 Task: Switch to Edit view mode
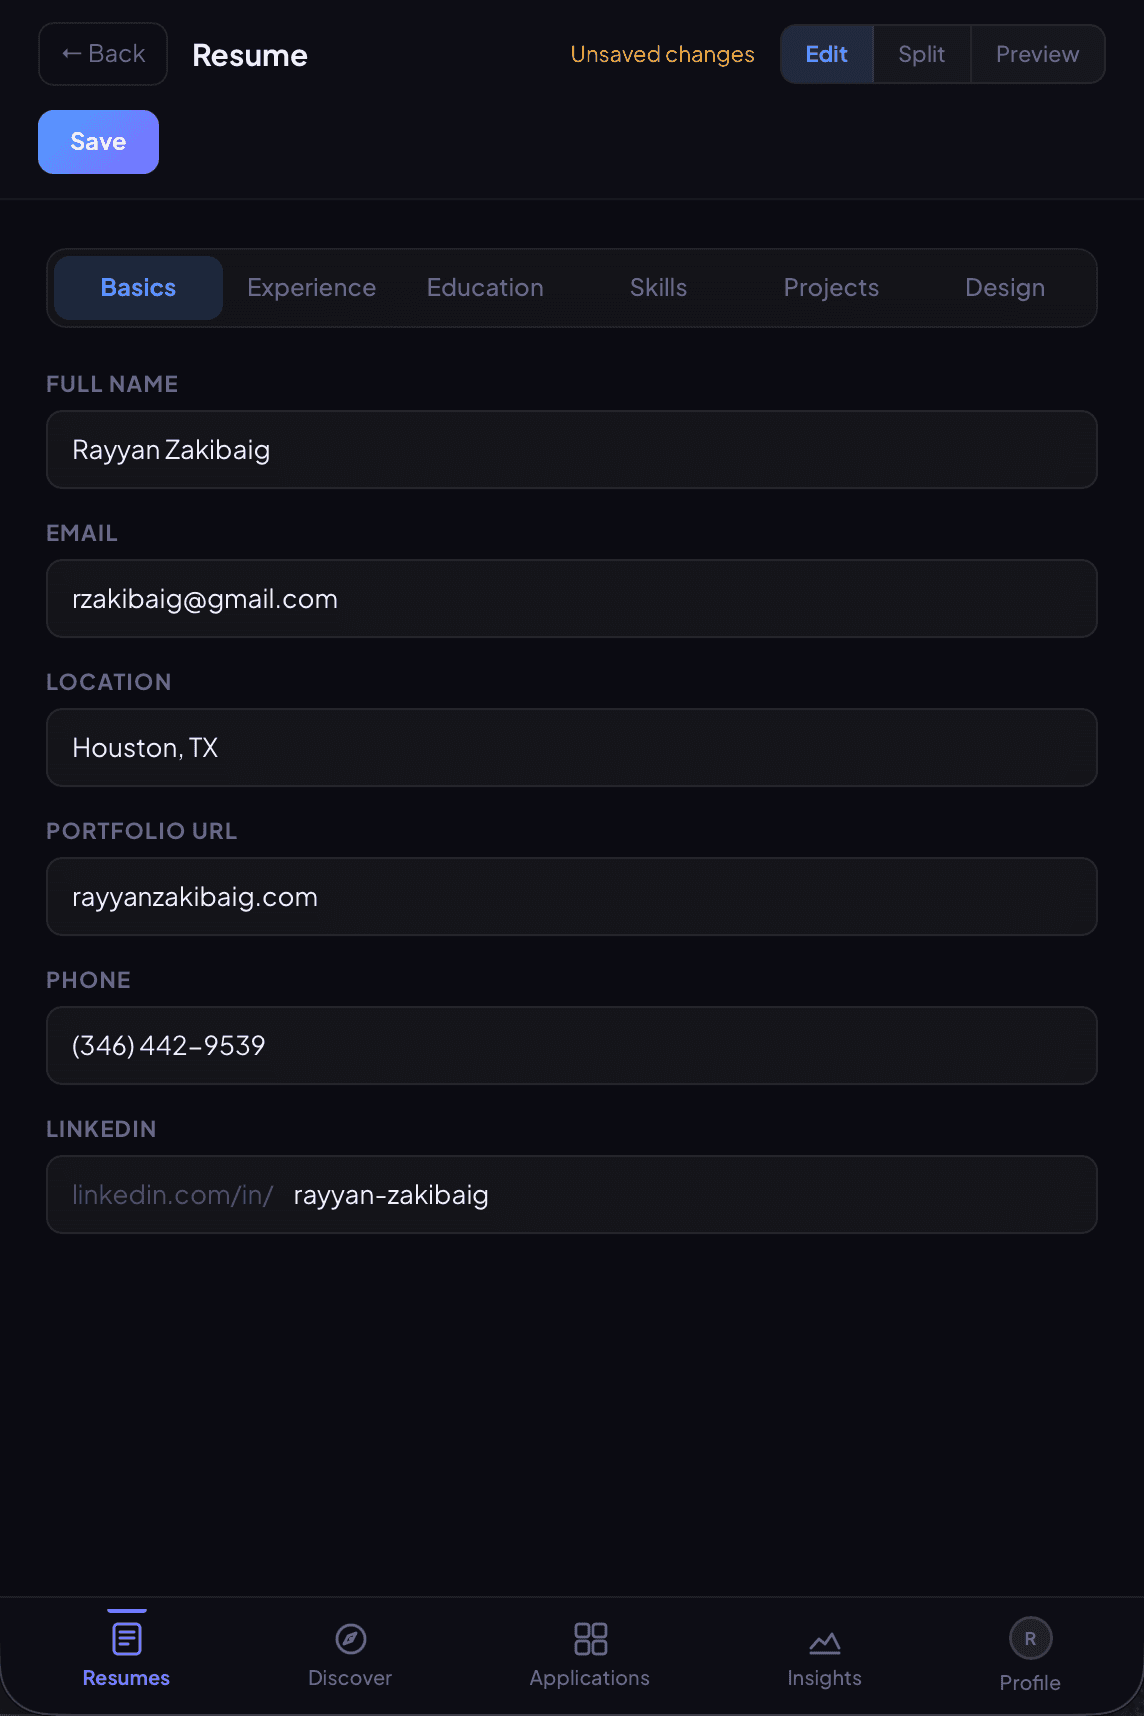point(826,54)
